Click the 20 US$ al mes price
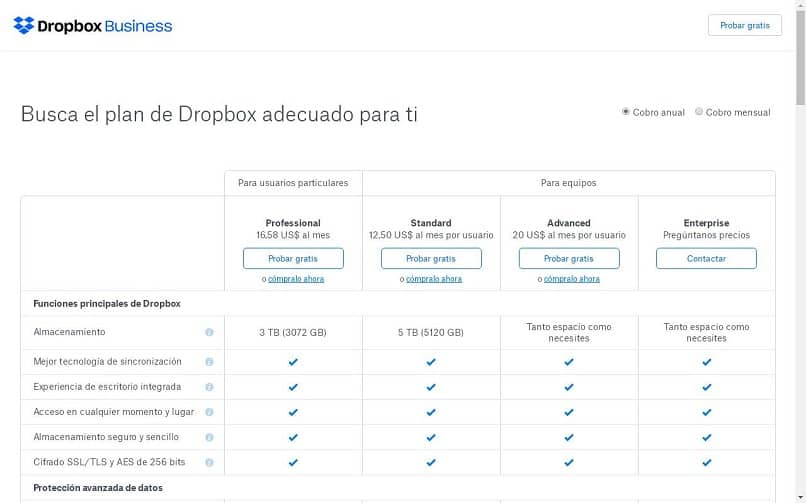 coord(569,235)
